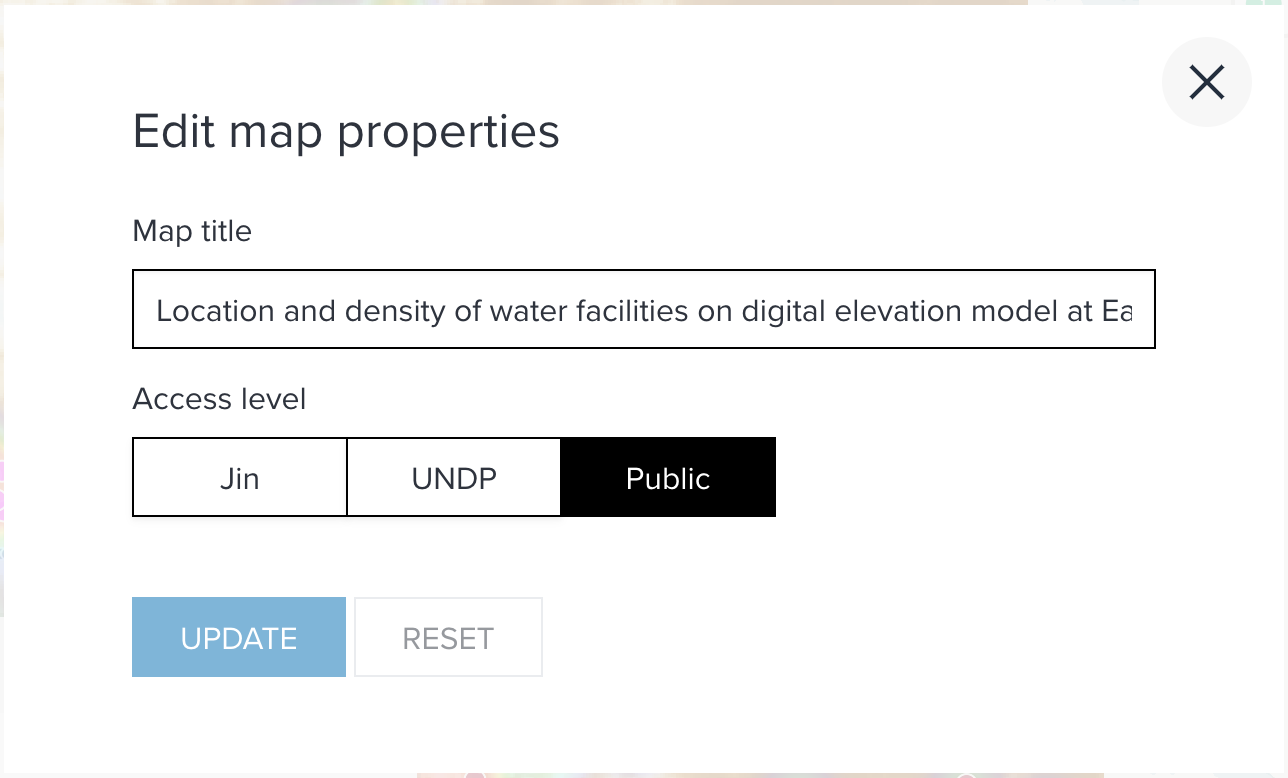
Task: Click the Edit map properties heading
Action: [346, 131]
